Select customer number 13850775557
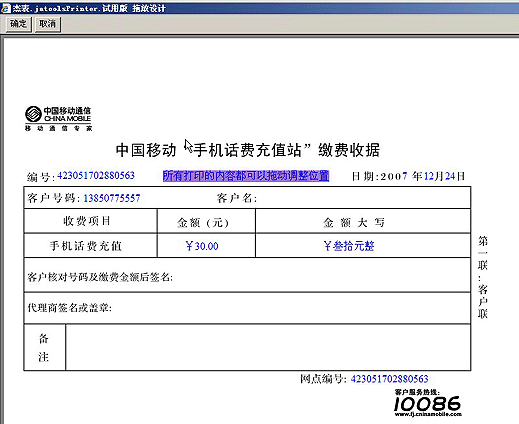Image resolution: width=519 pixels, height=424 pixels. tap(112, 198)
